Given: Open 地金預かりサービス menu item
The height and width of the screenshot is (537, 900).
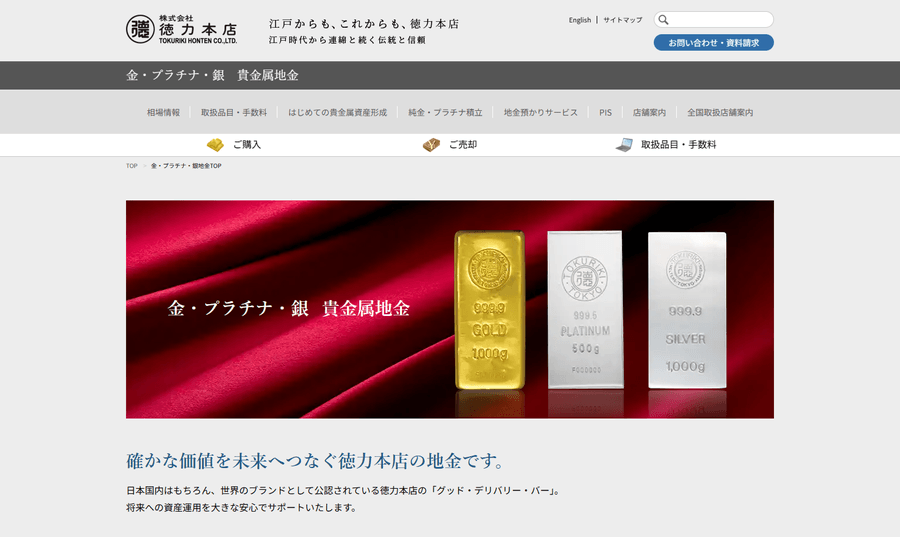Looking at the screenshot, I should coord(541,112).
